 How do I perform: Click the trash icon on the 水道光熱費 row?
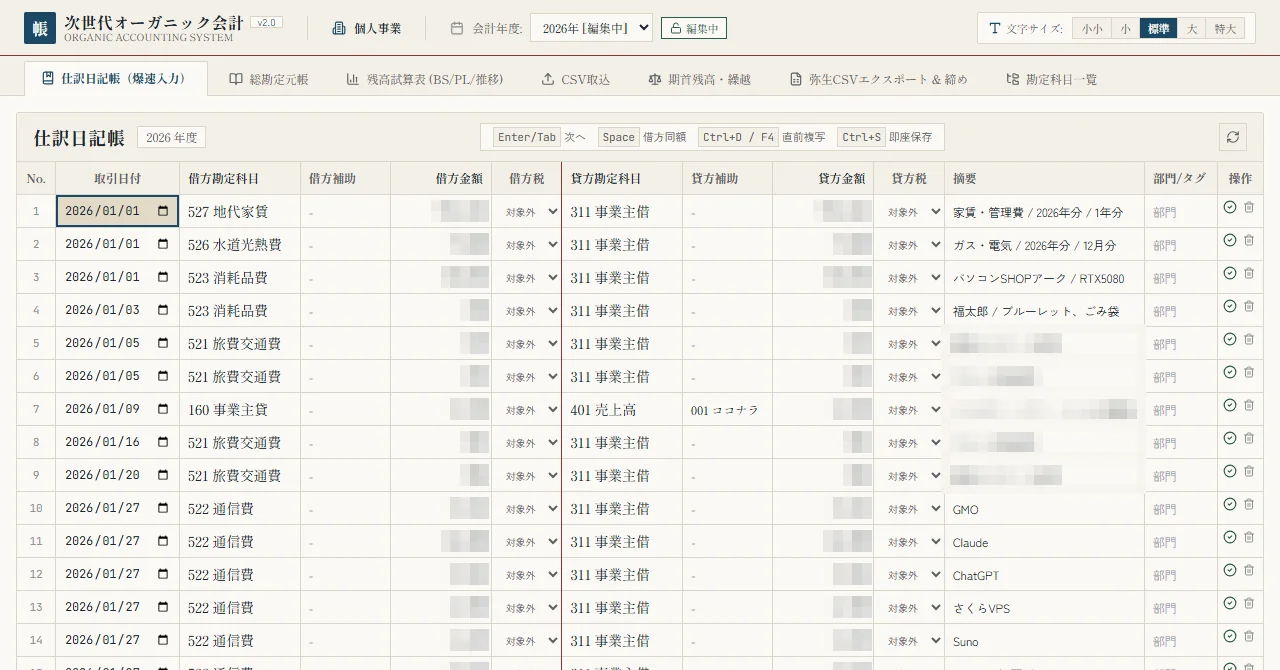[1249, 240]
